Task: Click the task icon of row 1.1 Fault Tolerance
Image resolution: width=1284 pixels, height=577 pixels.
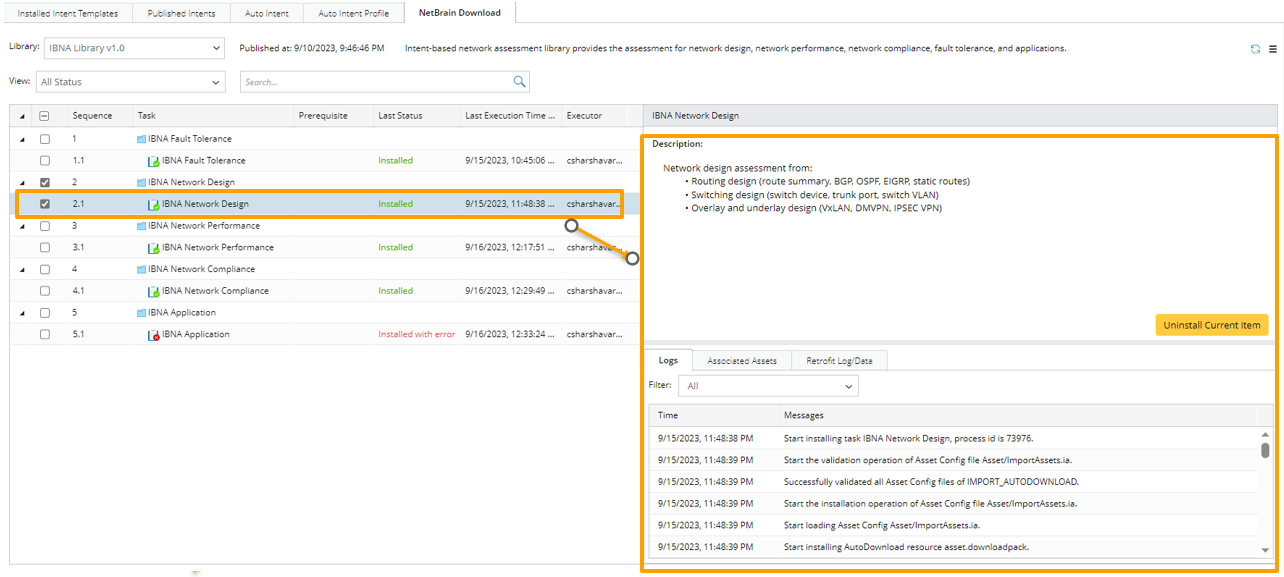Action: pyautogui.click(x=154, y=161)
